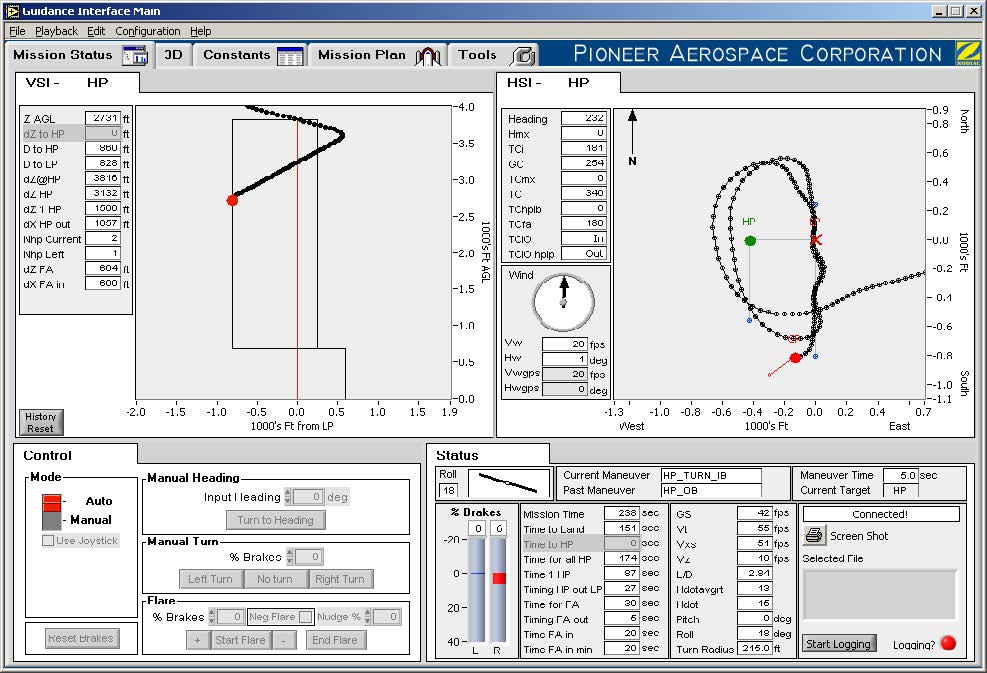Click the Current Maneuver HP_TURN_IB field
This screenshot has width=987, height=673.
click(711, 475)
